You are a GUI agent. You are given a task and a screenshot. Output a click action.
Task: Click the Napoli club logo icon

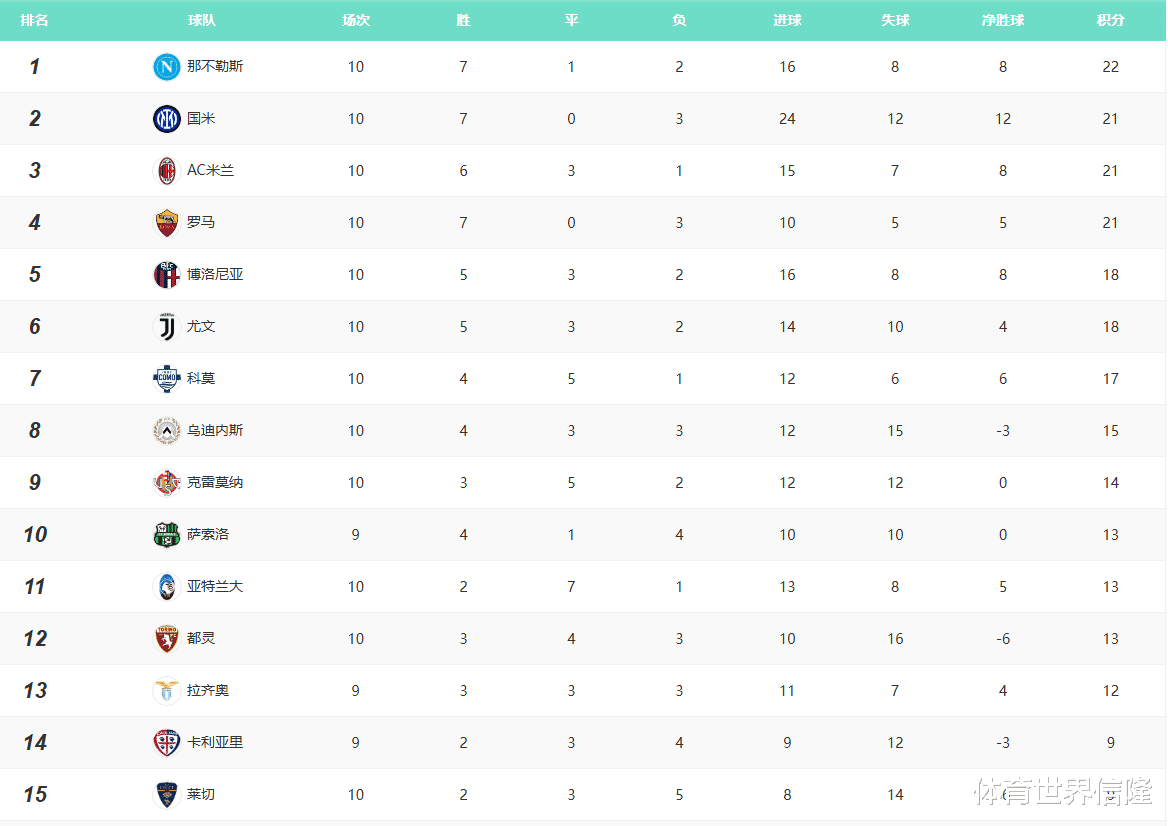tap(166, 67)
